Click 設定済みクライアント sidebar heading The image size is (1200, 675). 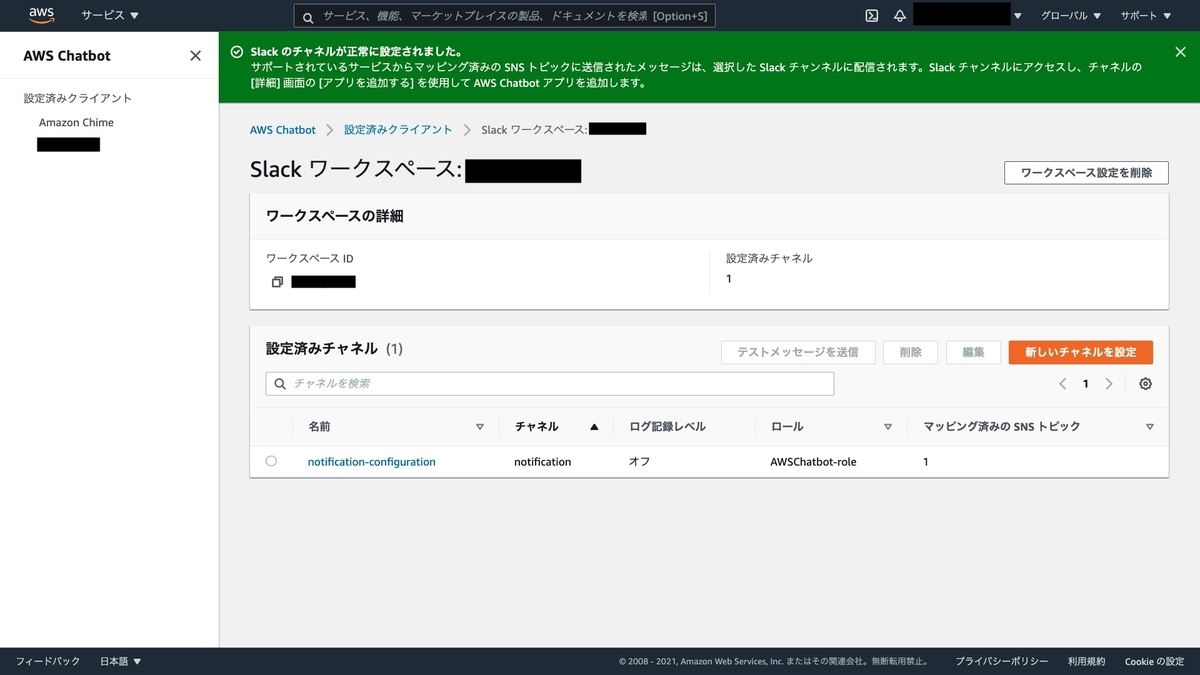point(78,98)
